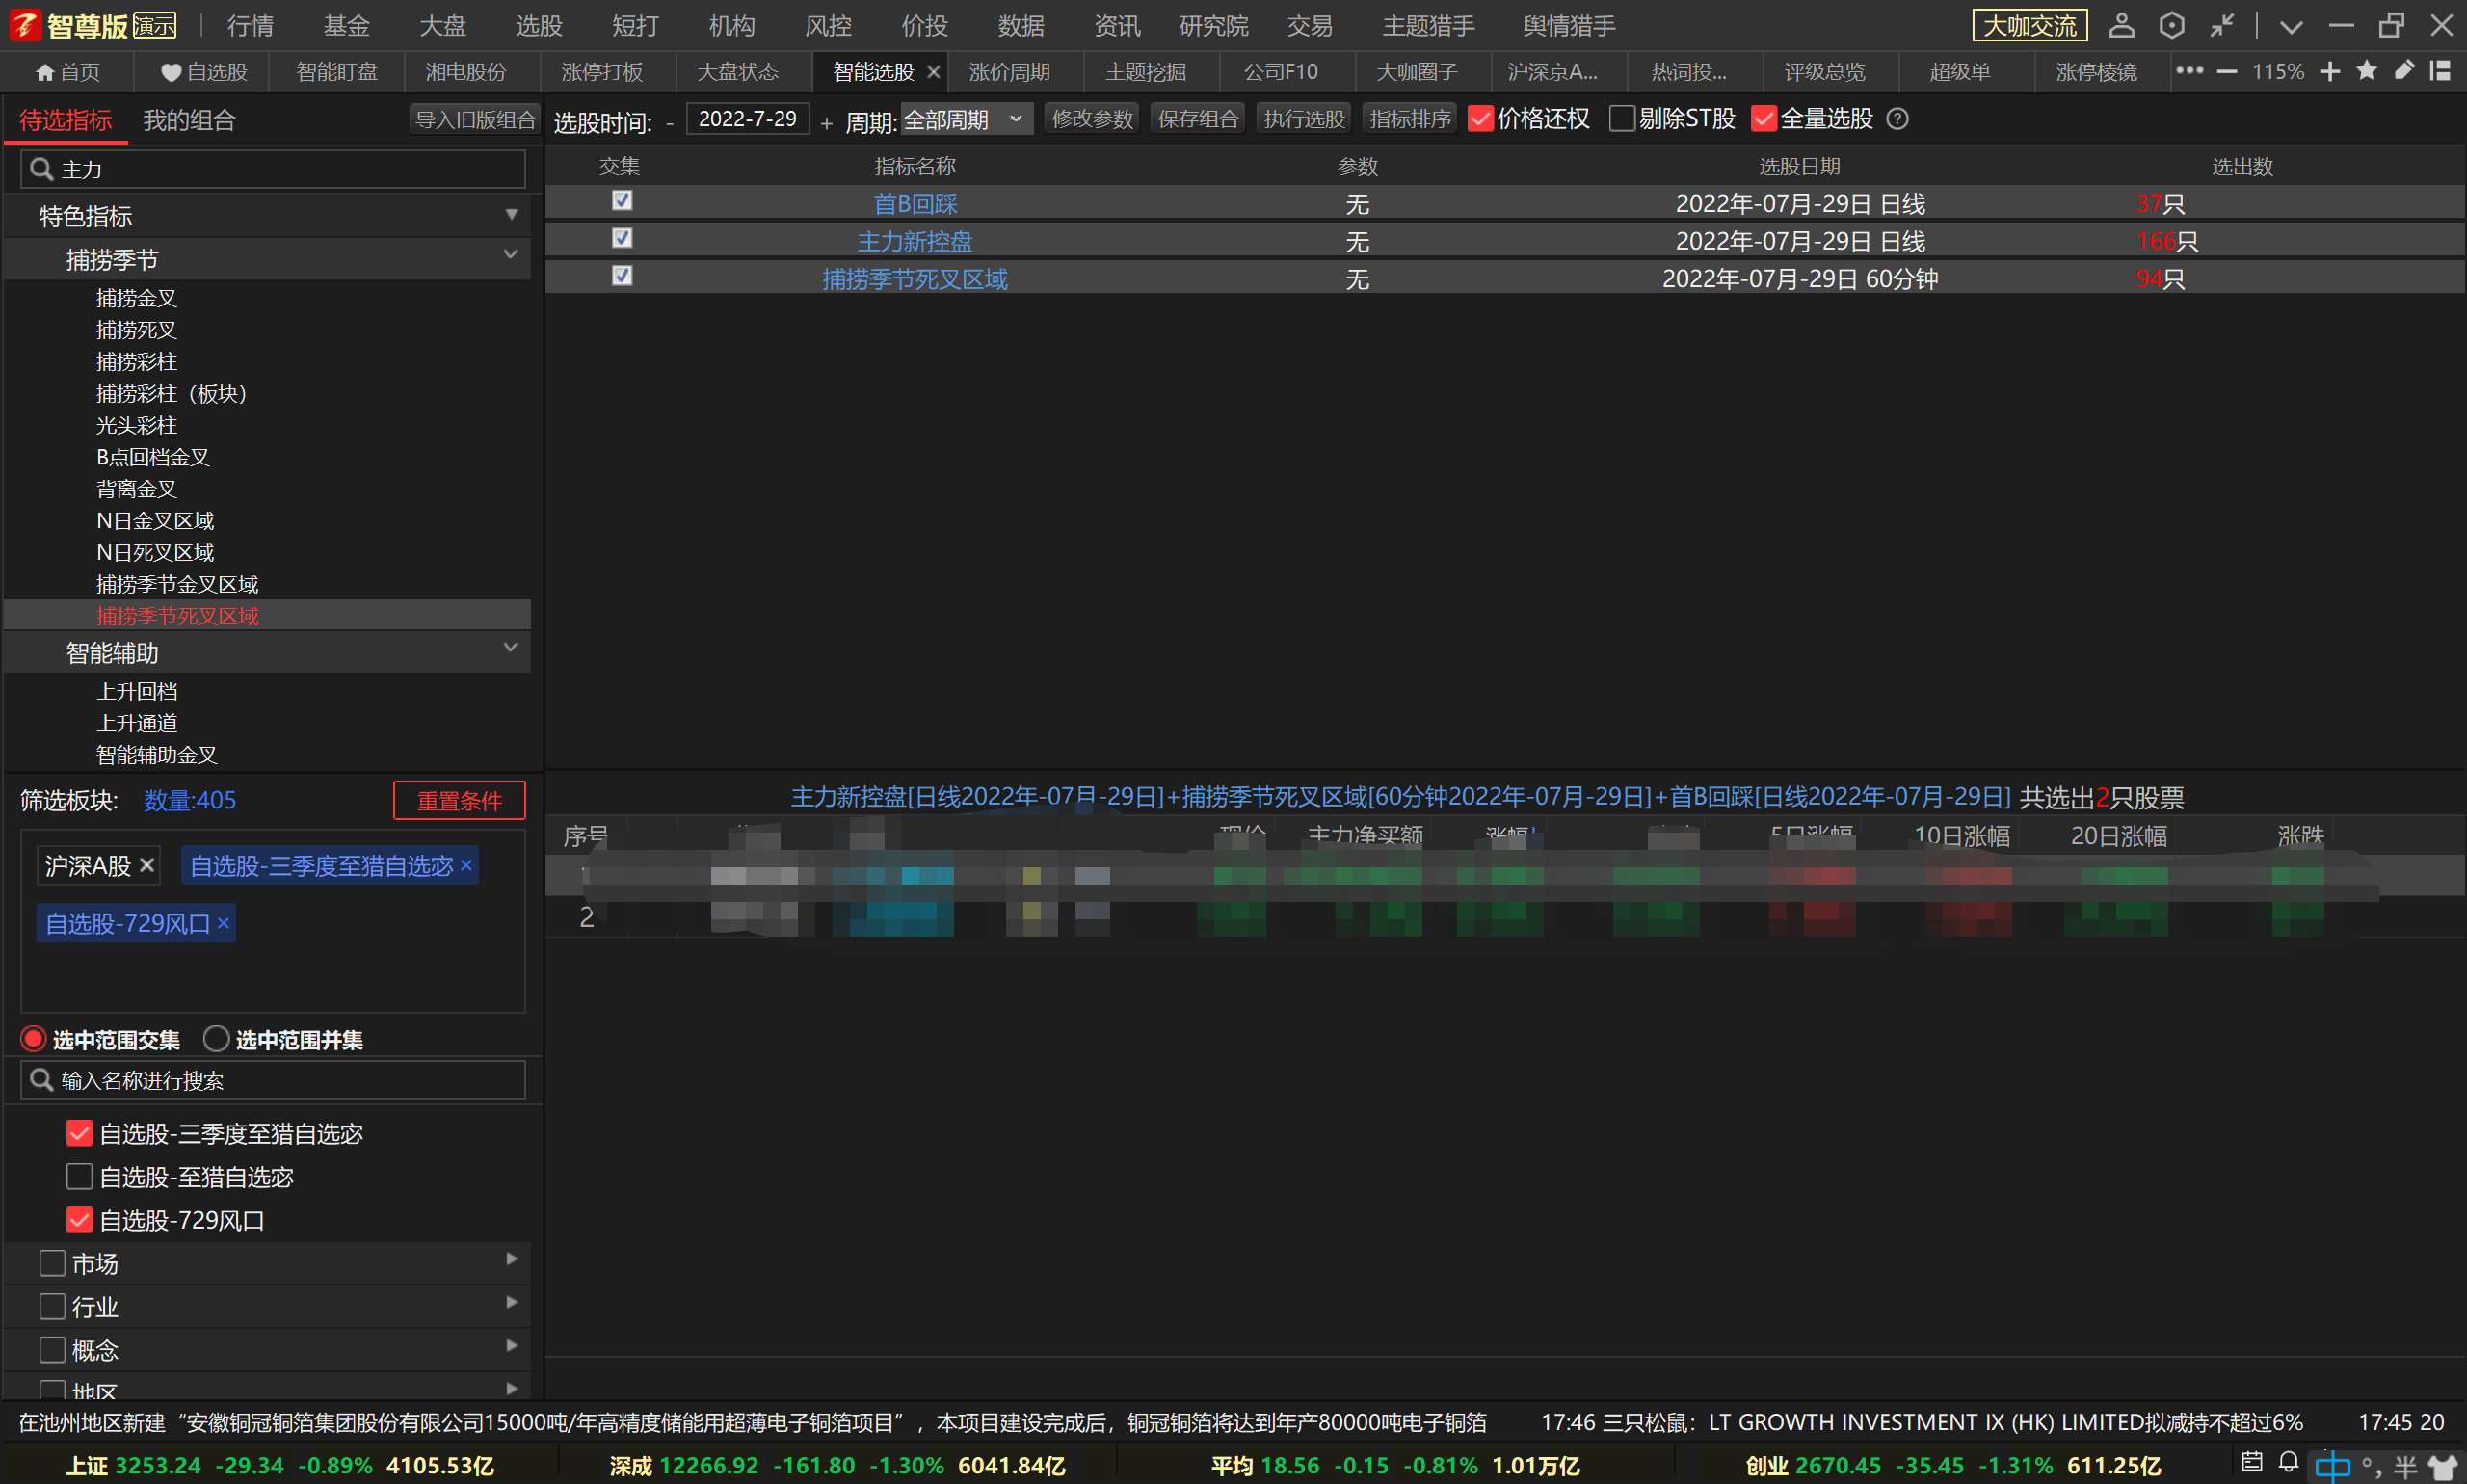This screenshot has height=1484, width=2467.
Task: Open the user account icon
Action: (x=2121, y=25)
